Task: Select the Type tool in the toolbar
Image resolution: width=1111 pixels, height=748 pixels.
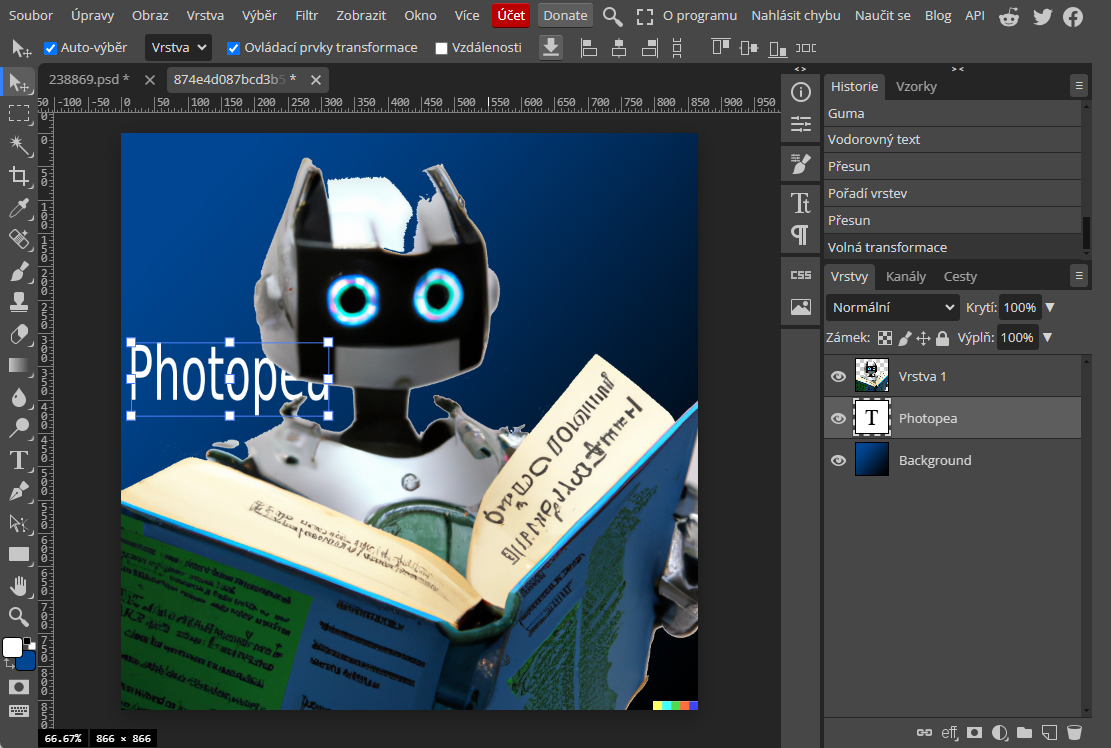Action: (19, 460)
